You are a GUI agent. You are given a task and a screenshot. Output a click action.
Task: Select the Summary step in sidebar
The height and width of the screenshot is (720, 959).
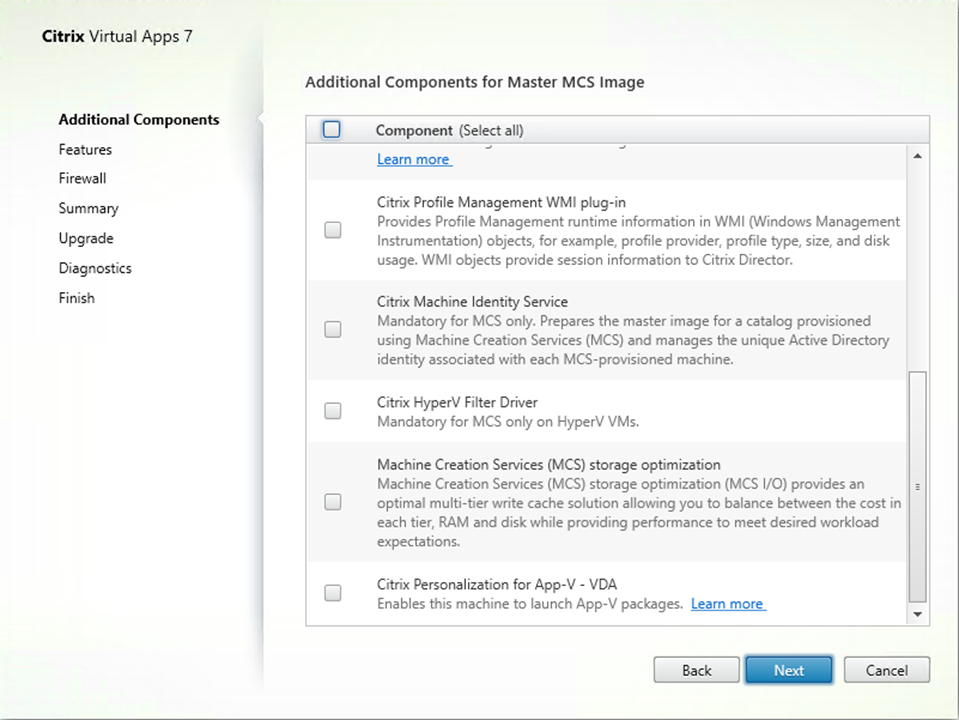coord(89,209)
